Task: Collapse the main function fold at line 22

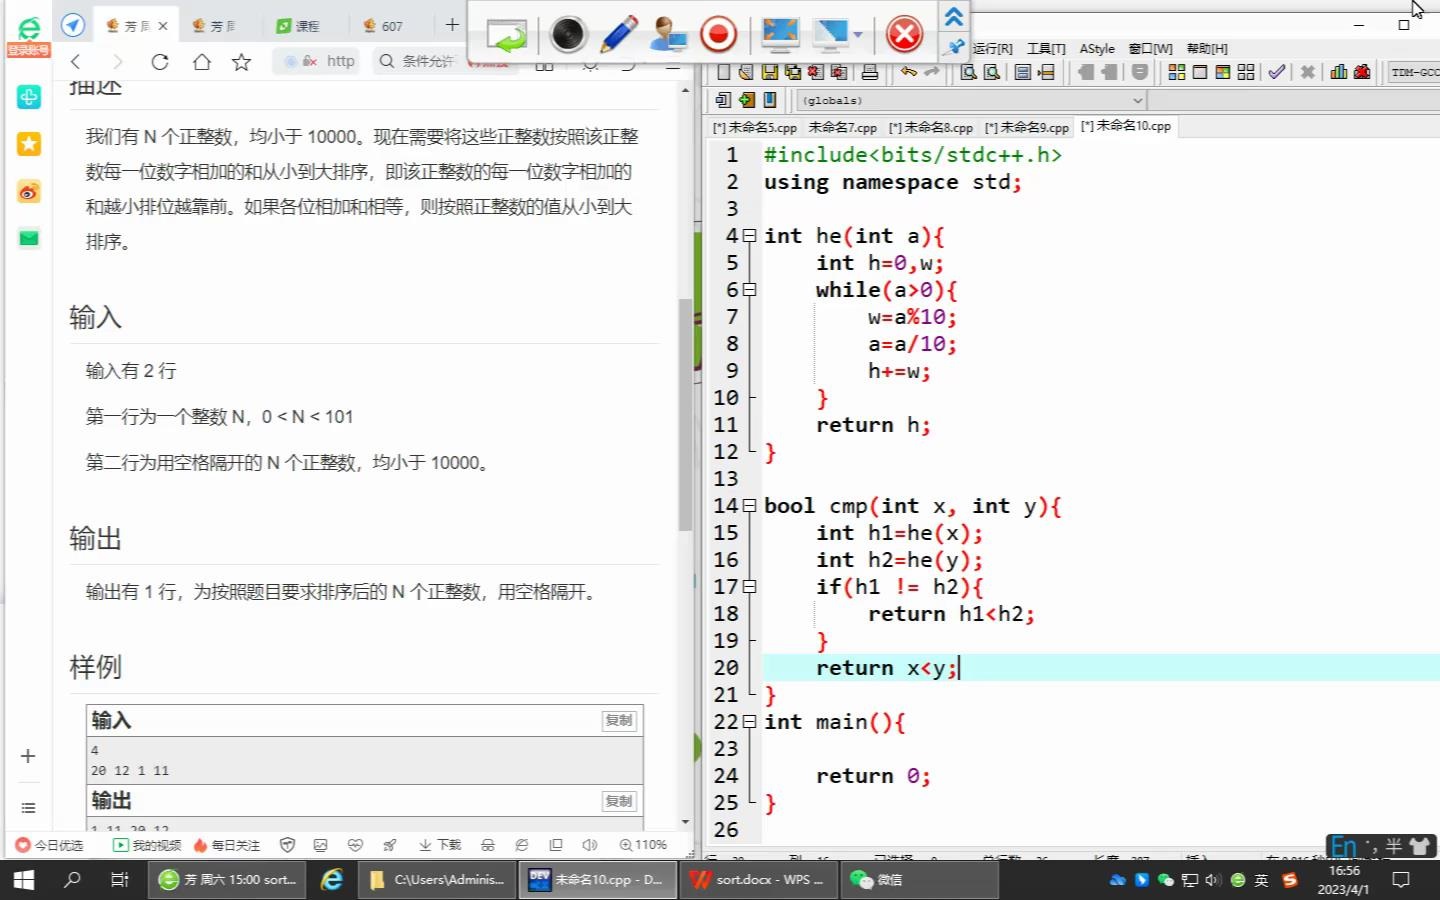Action: pos(749,722)
